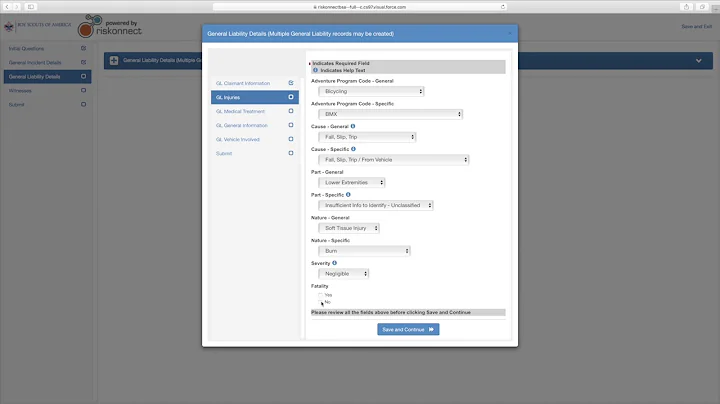The height and width of the screenshot is (404, 720).
Task: Click the plus icon on General Liability banner
Action: pyautogui.click(x=114, y=60)
